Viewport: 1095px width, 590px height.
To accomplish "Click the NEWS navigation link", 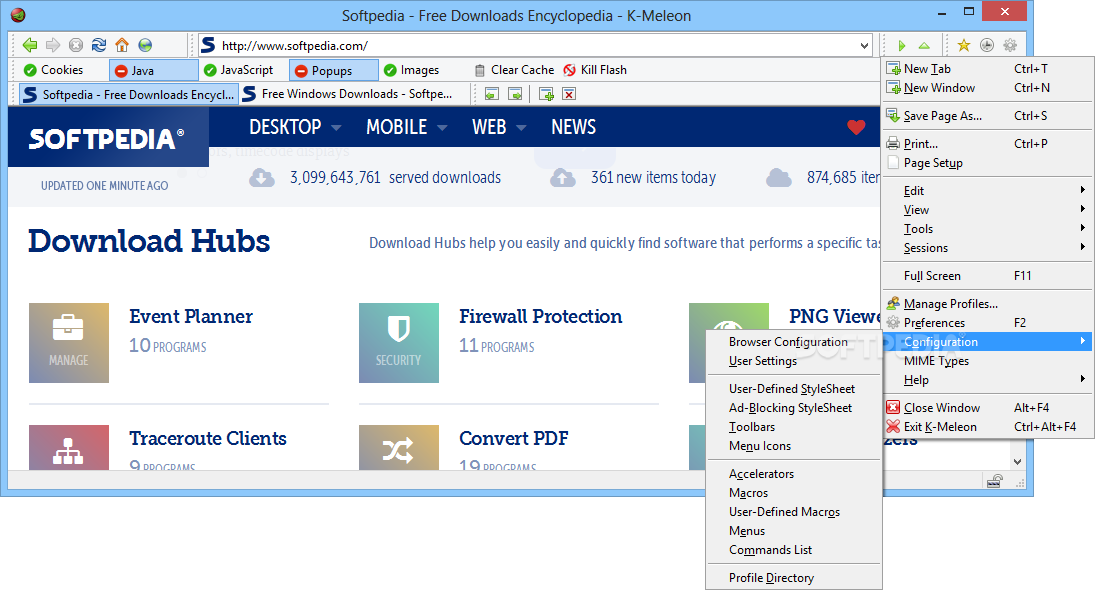I will coord(573,127).
